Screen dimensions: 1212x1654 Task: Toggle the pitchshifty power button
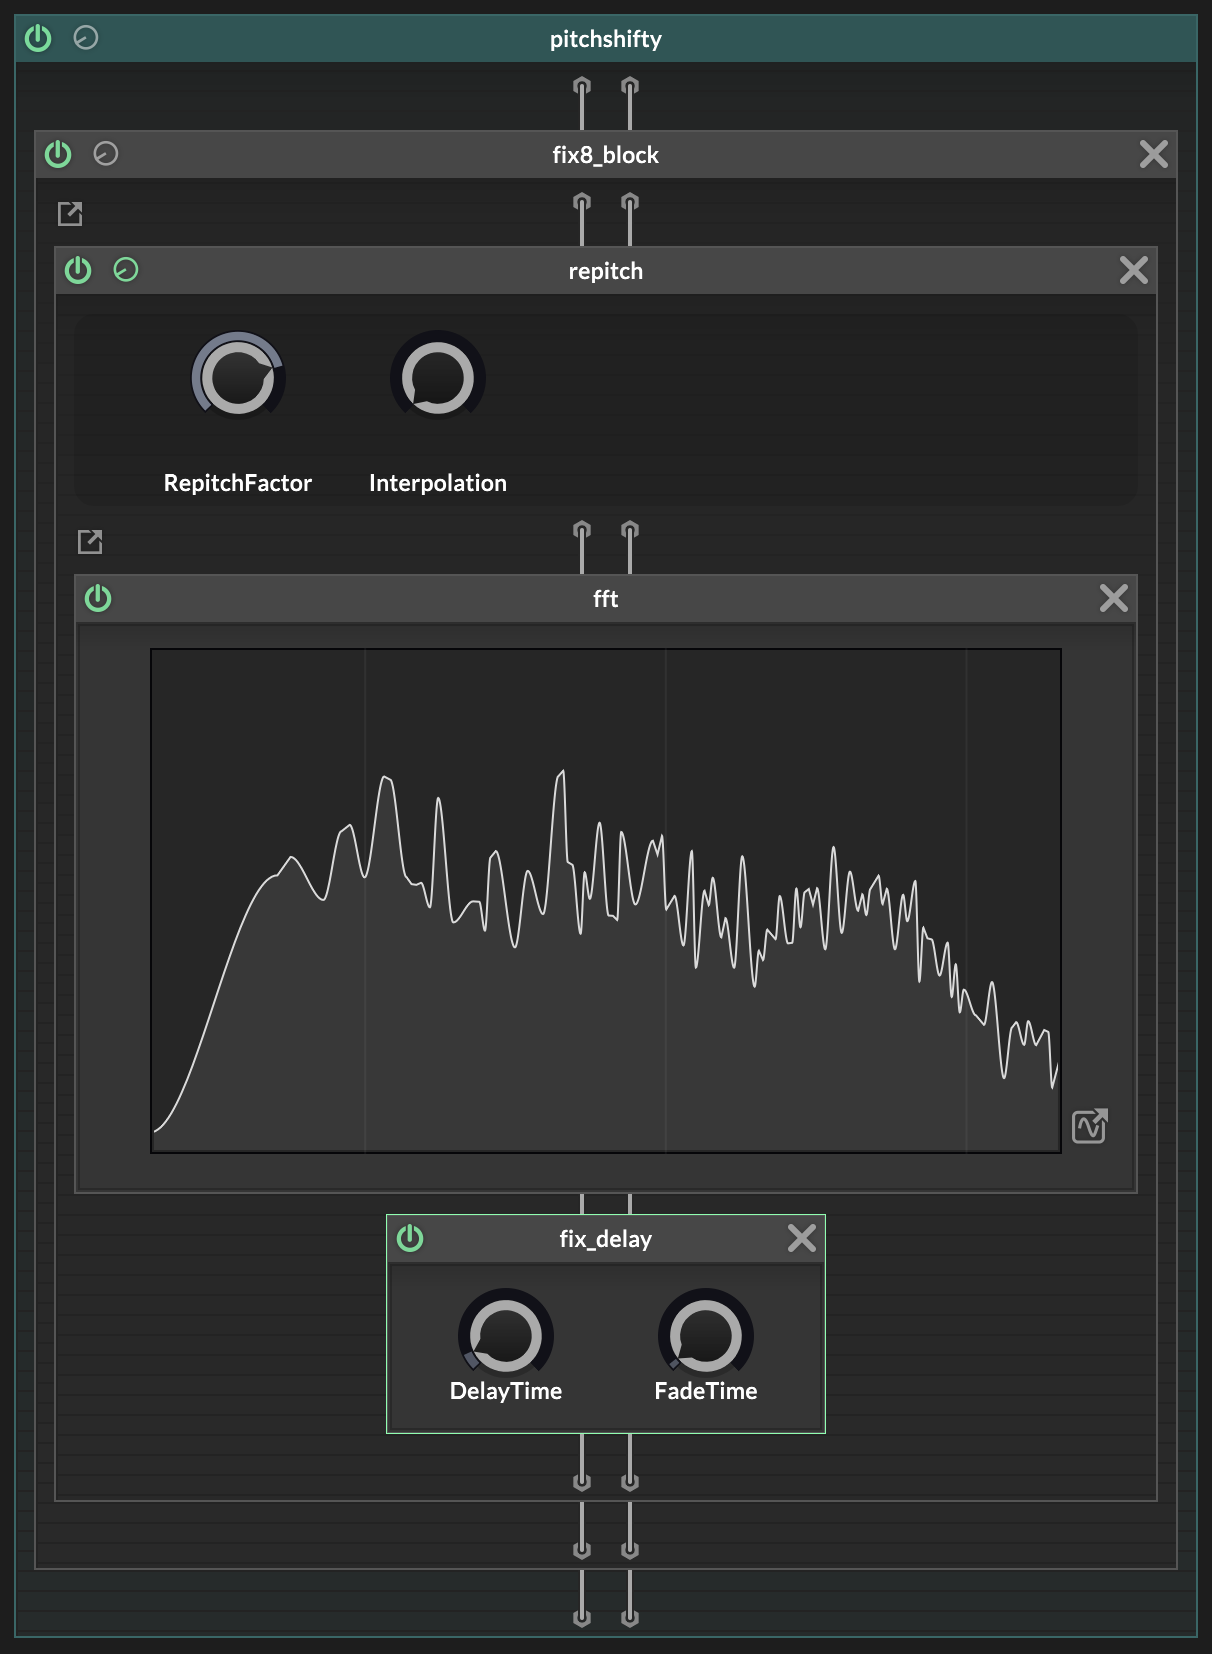point(38,38)
